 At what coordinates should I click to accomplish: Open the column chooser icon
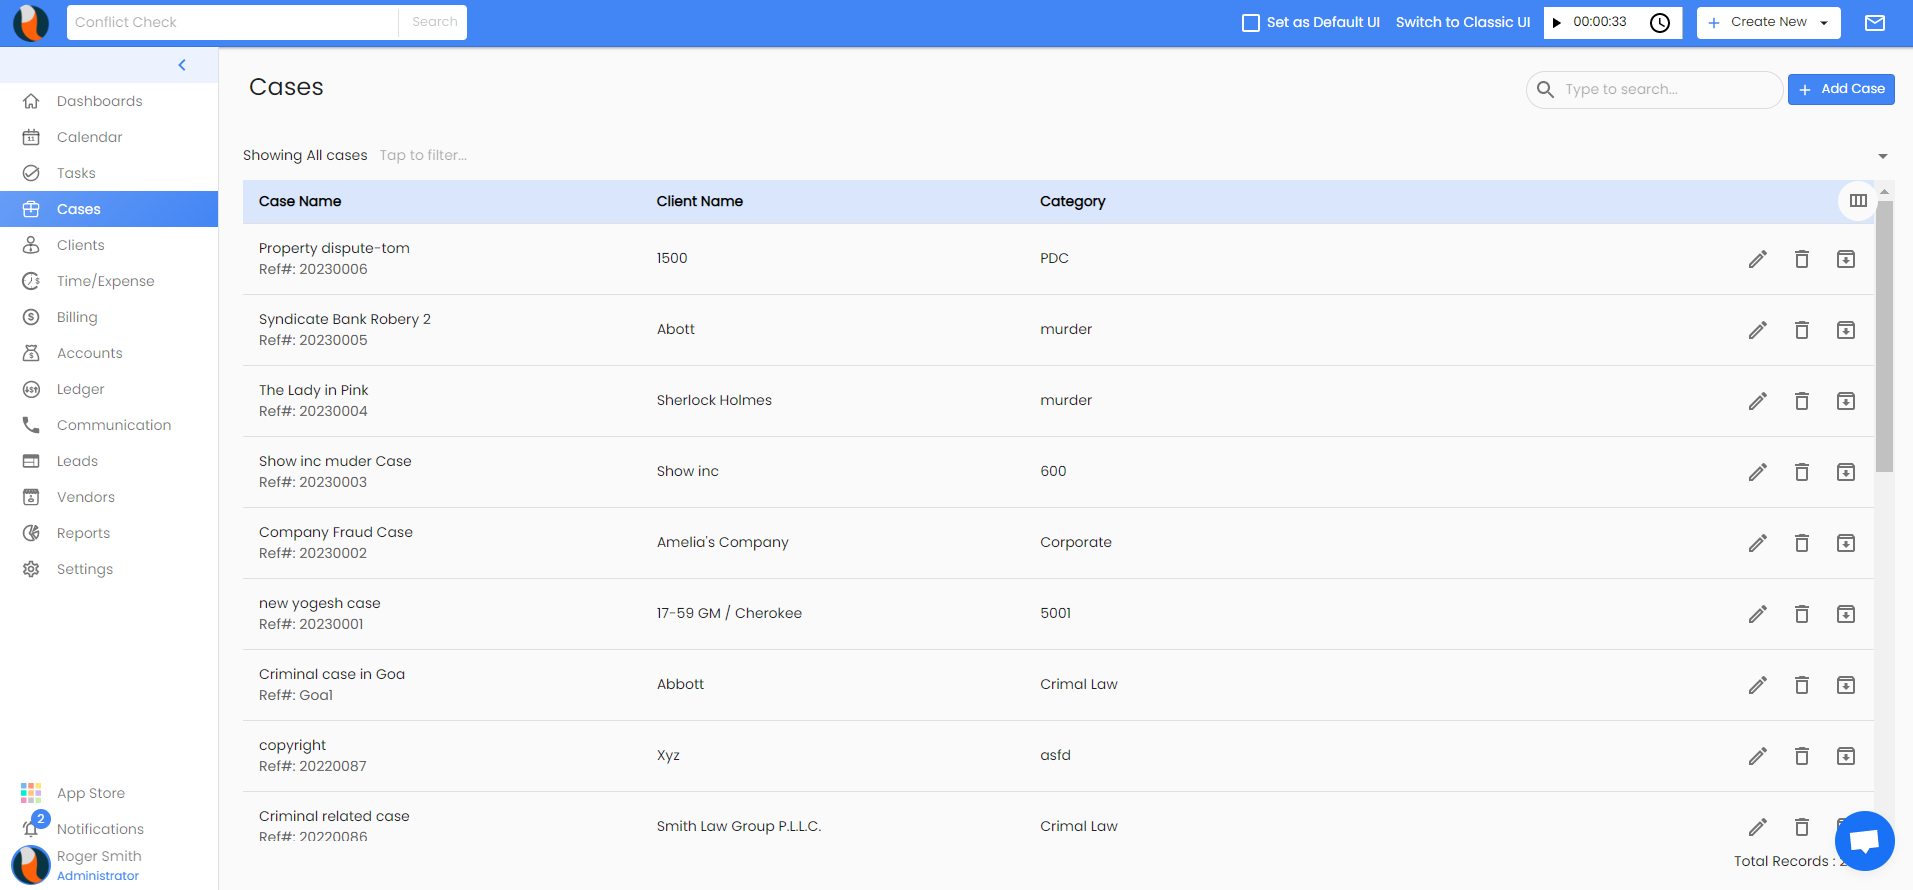1857,201
